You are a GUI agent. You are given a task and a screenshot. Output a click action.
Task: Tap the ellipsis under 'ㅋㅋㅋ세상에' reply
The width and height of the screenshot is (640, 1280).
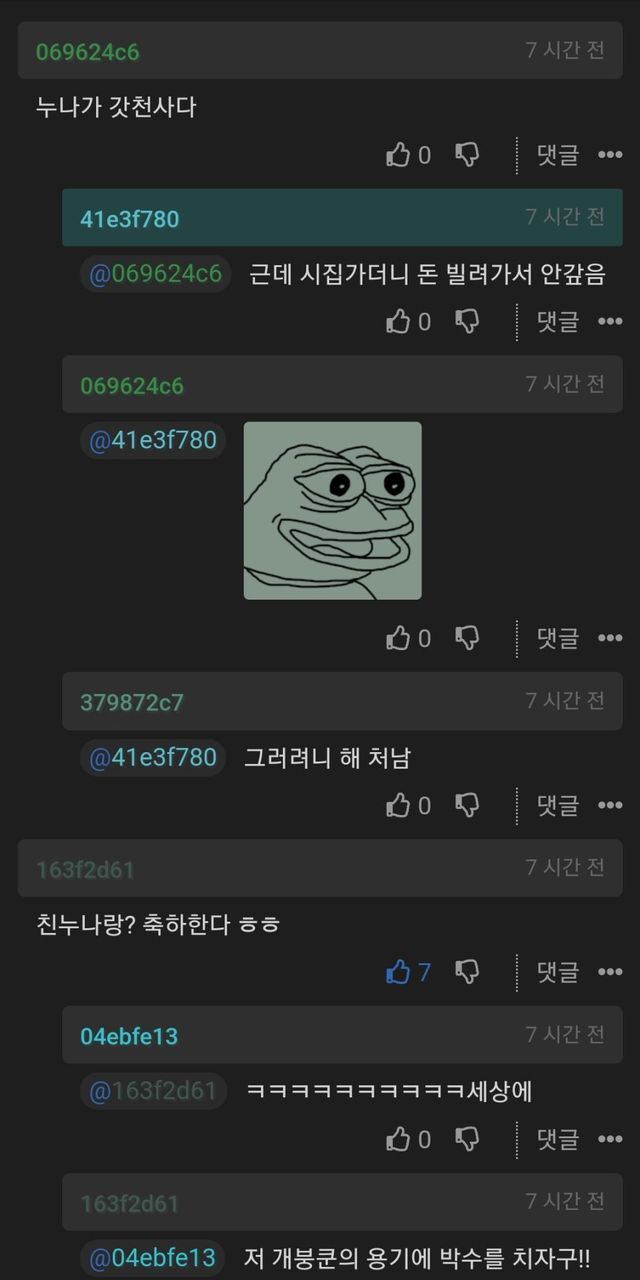click(610, 1139)
